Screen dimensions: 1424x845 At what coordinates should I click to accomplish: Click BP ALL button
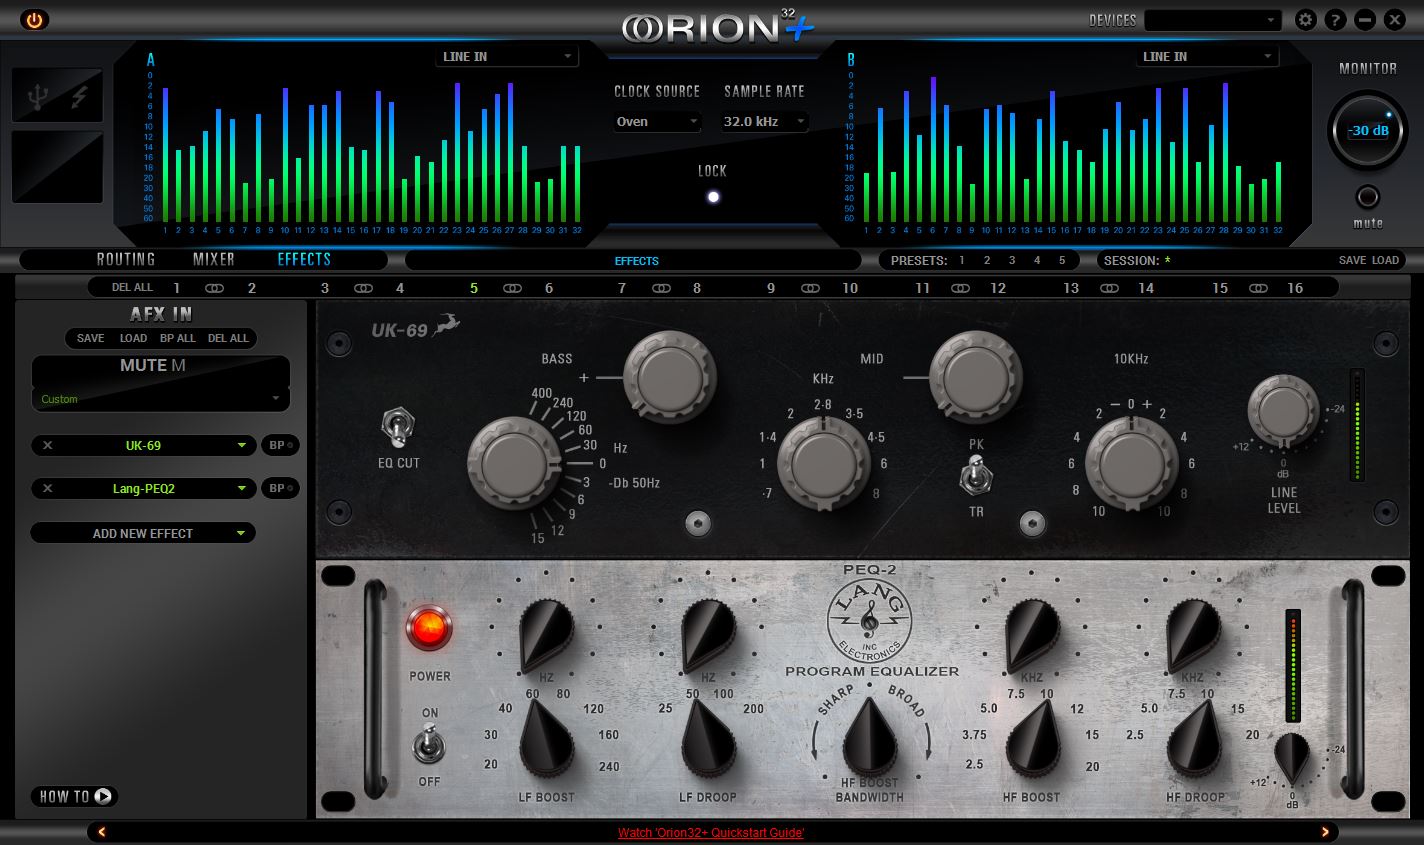178,338
